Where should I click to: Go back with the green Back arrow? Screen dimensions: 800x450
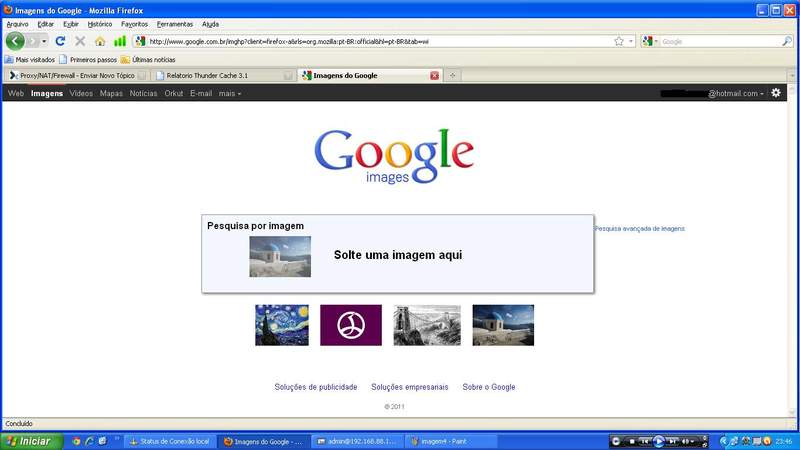coord(15,41)
